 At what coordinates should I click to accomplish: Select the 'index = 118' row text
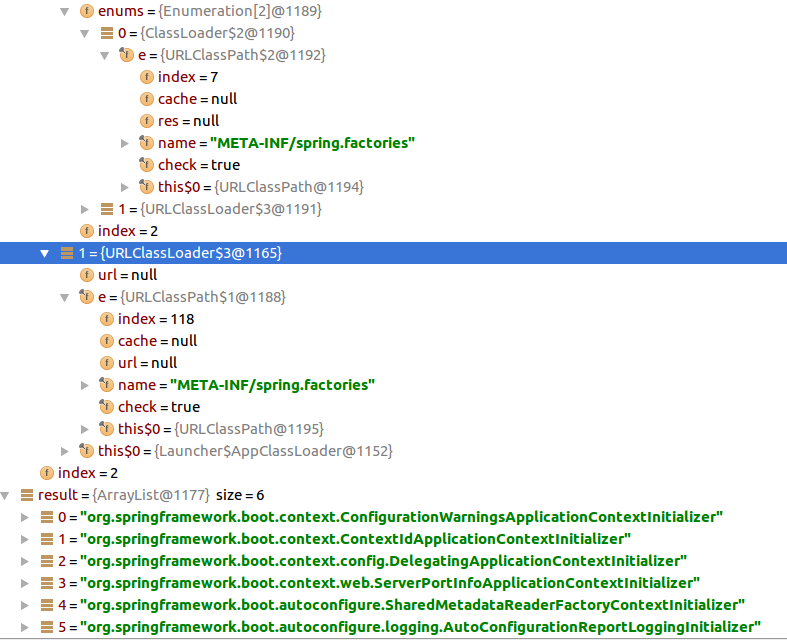click(x=156, y=319)
